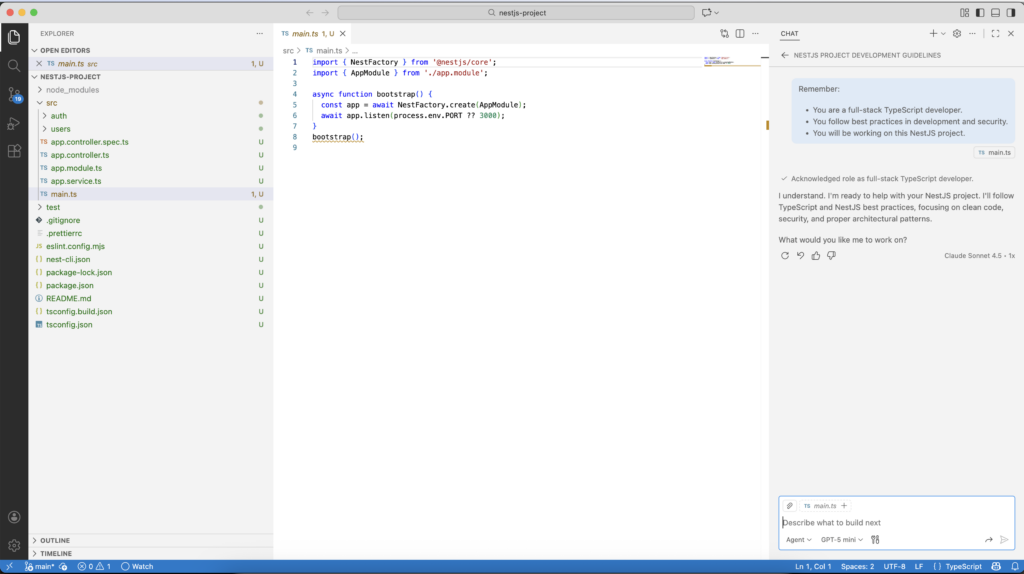Open app.module.ts in the file tree
Image resolution: width=1024 pixels, height=574 pixels.
pos(76,168)
